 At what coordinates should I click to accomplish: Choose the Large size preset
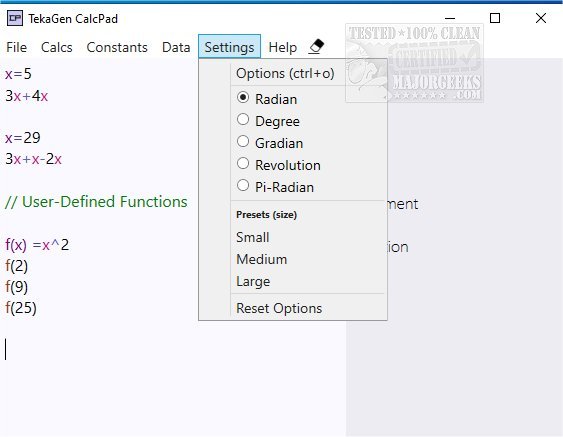[x=253, y=282]
